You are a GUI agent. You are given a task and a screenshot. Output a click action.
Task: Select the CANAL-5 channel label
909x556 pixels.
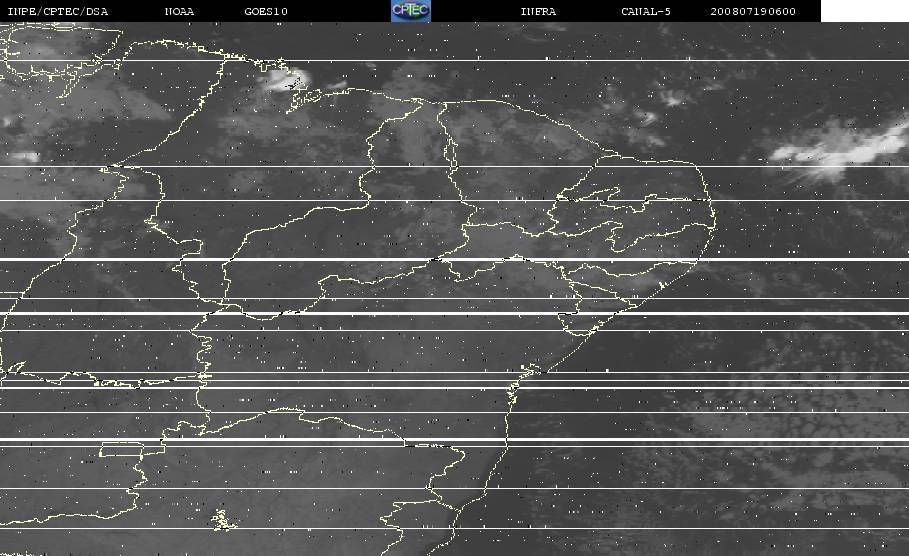pos(646,11)
